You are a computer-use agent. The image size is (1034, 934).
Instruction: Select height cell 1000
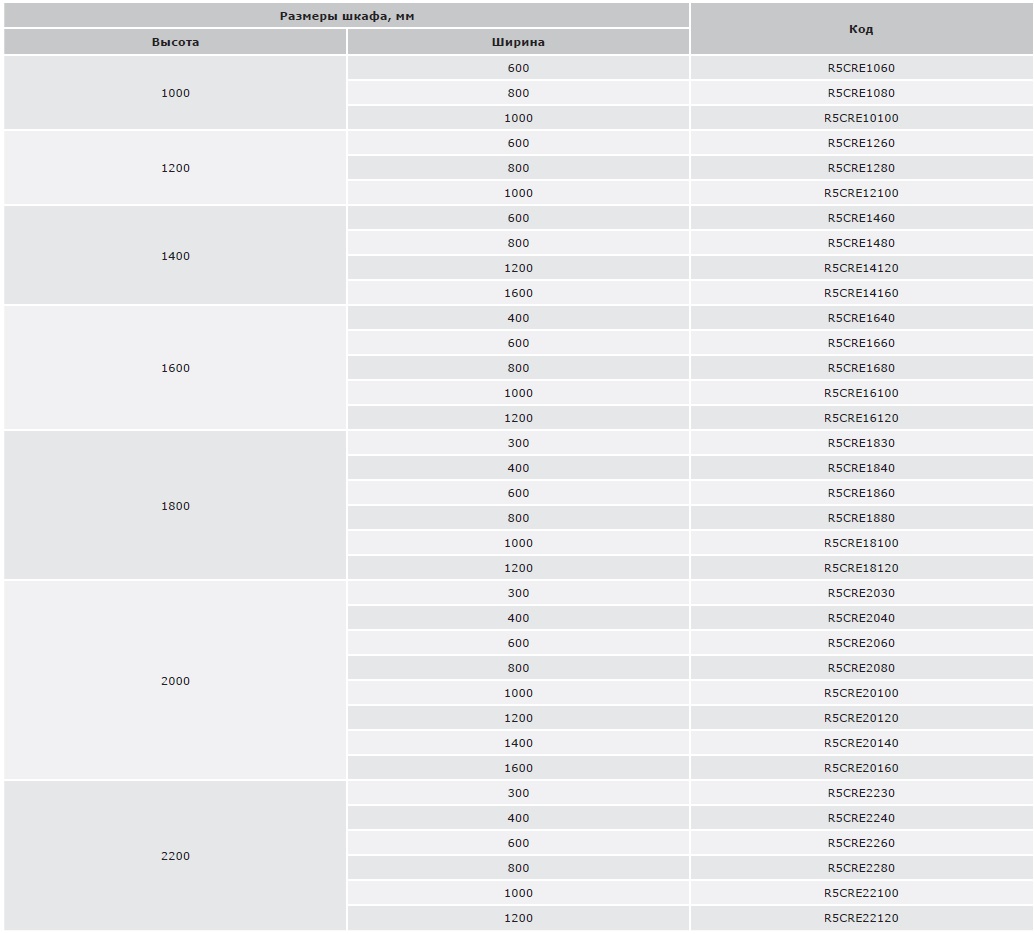click(175, 93)
